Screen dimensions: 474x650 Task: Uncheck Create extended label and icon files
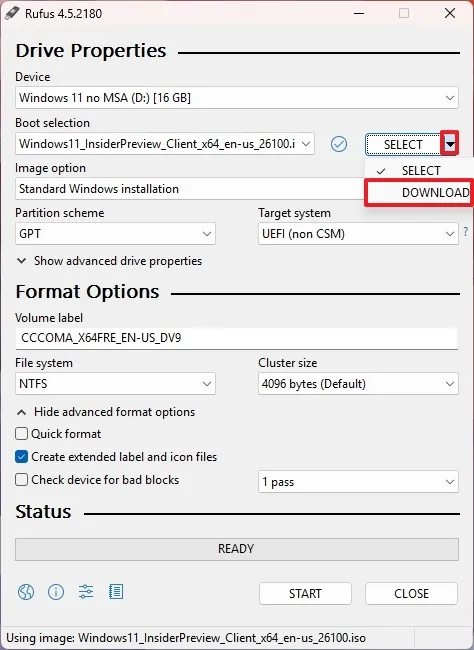pyautogui.click(x=22, y=457)
